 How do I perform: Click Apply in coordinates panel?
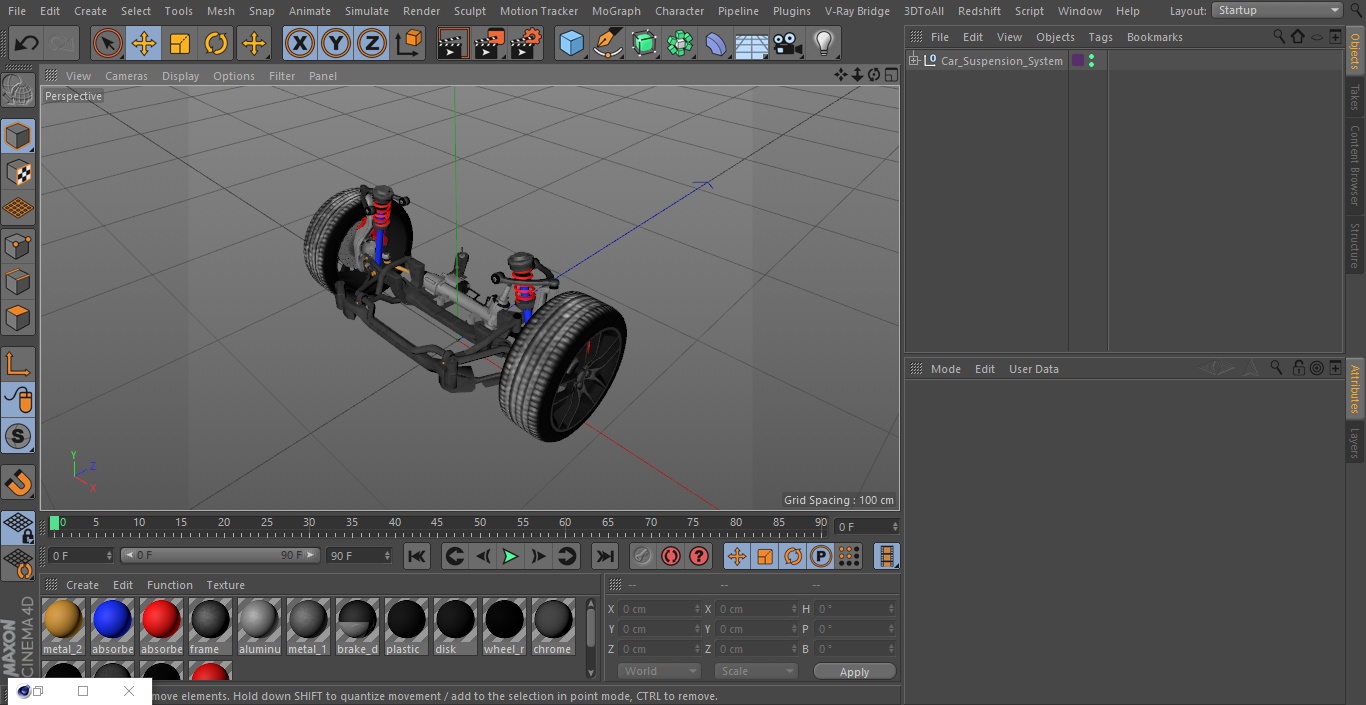pyautogui.click(x=854, y=671)
